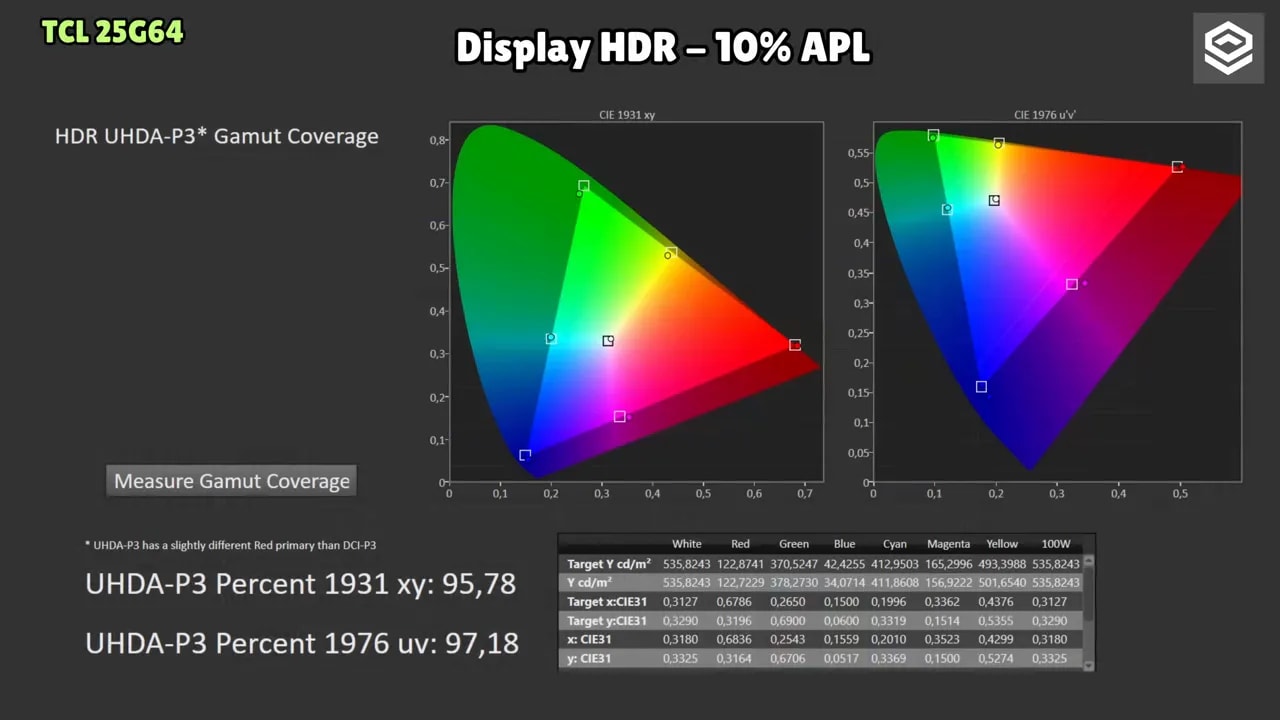1280x720 pixels.
Task: Select the red primary marker in CIE 1931 chart
Action: coord(794,345)
